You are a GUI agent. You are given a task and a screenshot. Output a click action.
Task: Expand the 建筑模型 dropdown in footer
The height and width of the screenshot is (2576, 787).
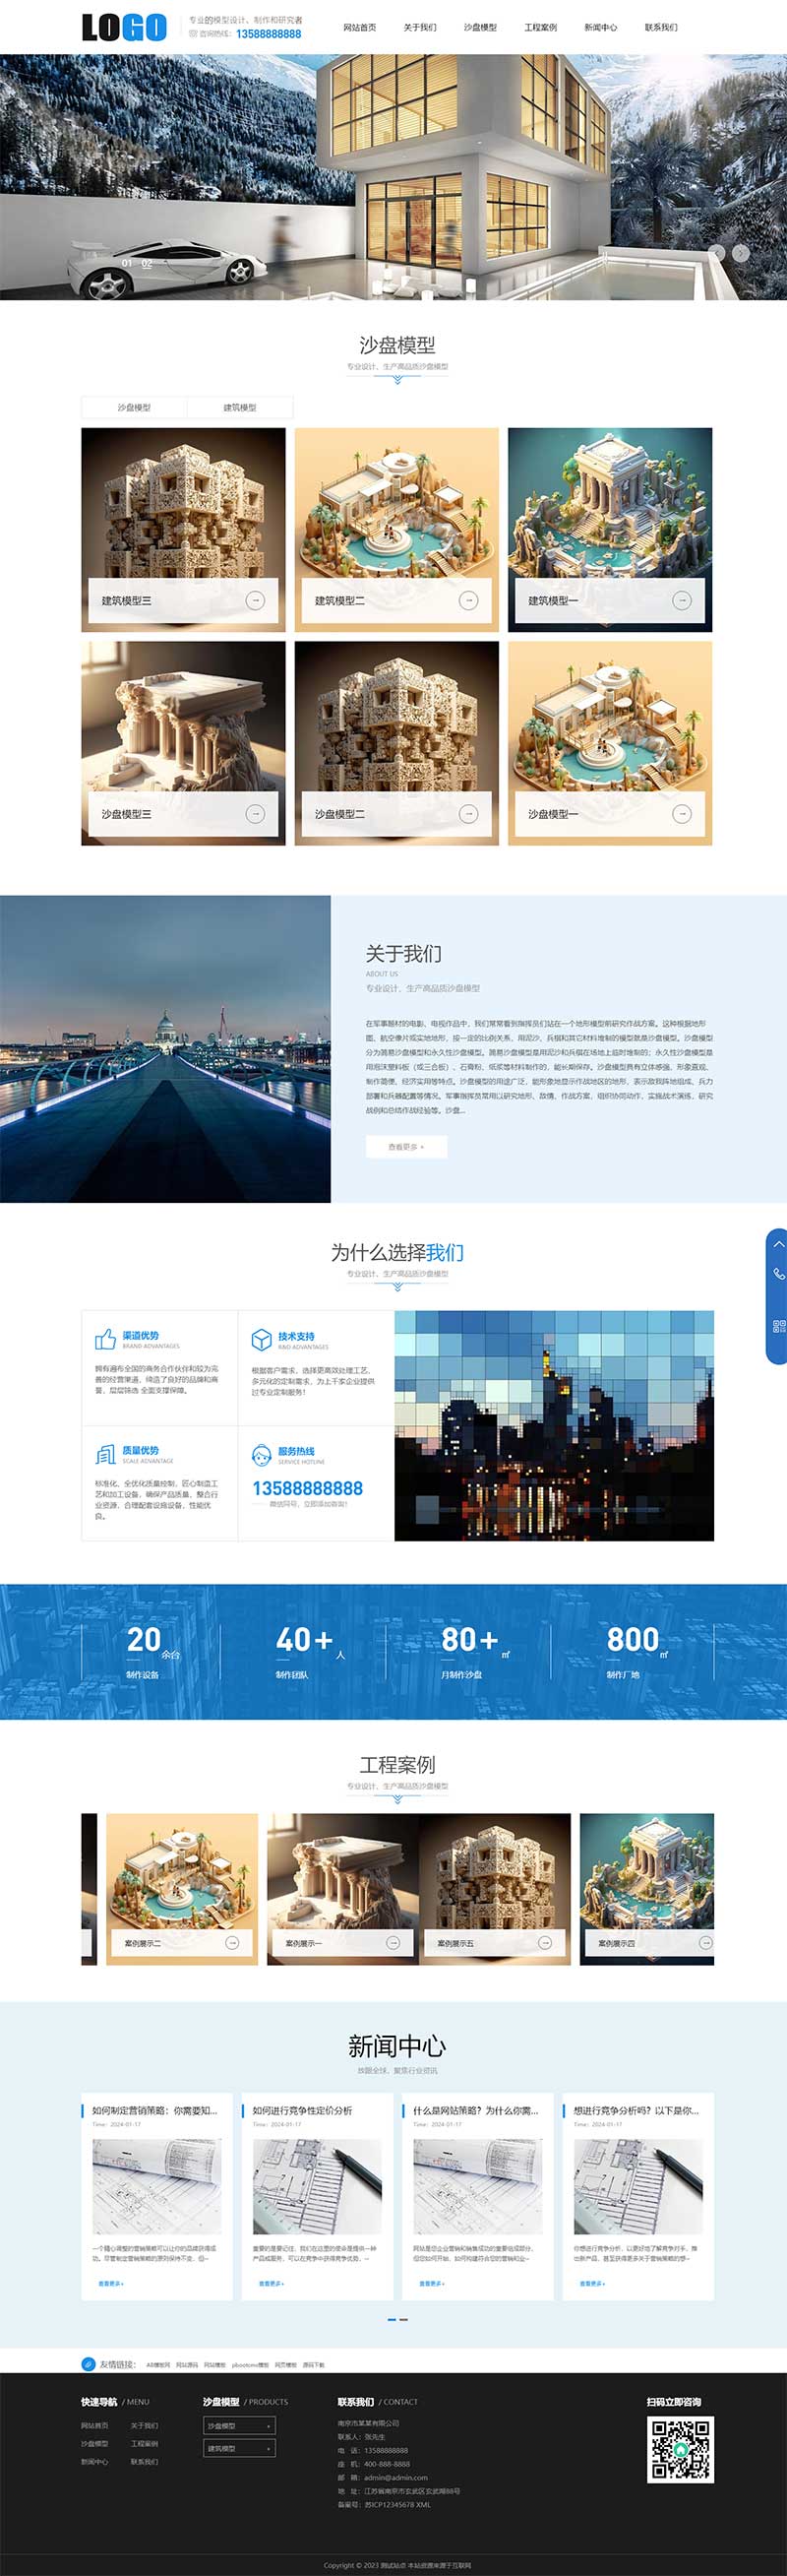click(x=239, y=2448)
